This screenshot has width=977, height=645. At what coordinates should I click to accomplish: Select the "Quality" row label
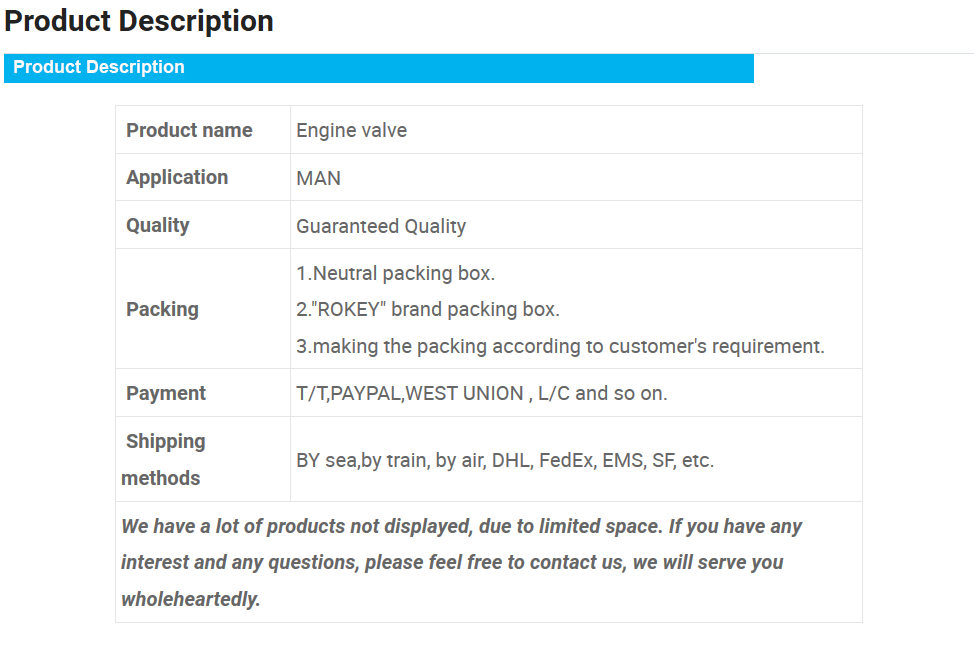coord(158,225)
